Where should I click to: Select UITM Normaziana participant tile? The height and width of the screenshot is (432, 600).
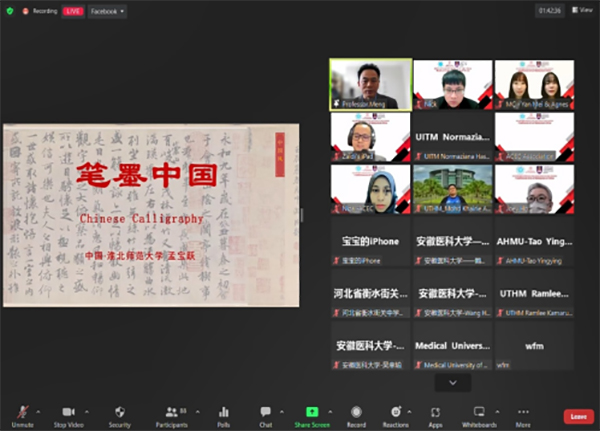tap(453, 137)
